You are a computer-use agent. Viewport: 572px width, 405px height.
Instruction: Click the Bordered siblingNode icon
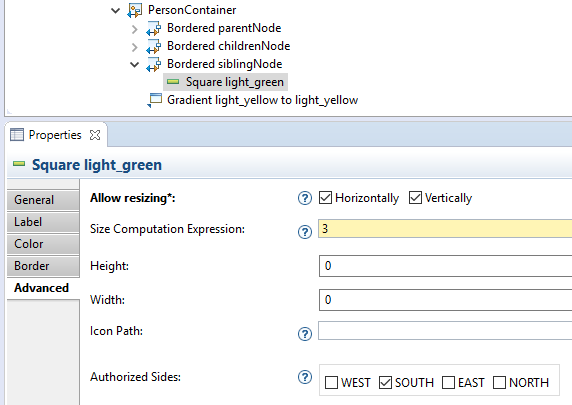click(153, 64)
